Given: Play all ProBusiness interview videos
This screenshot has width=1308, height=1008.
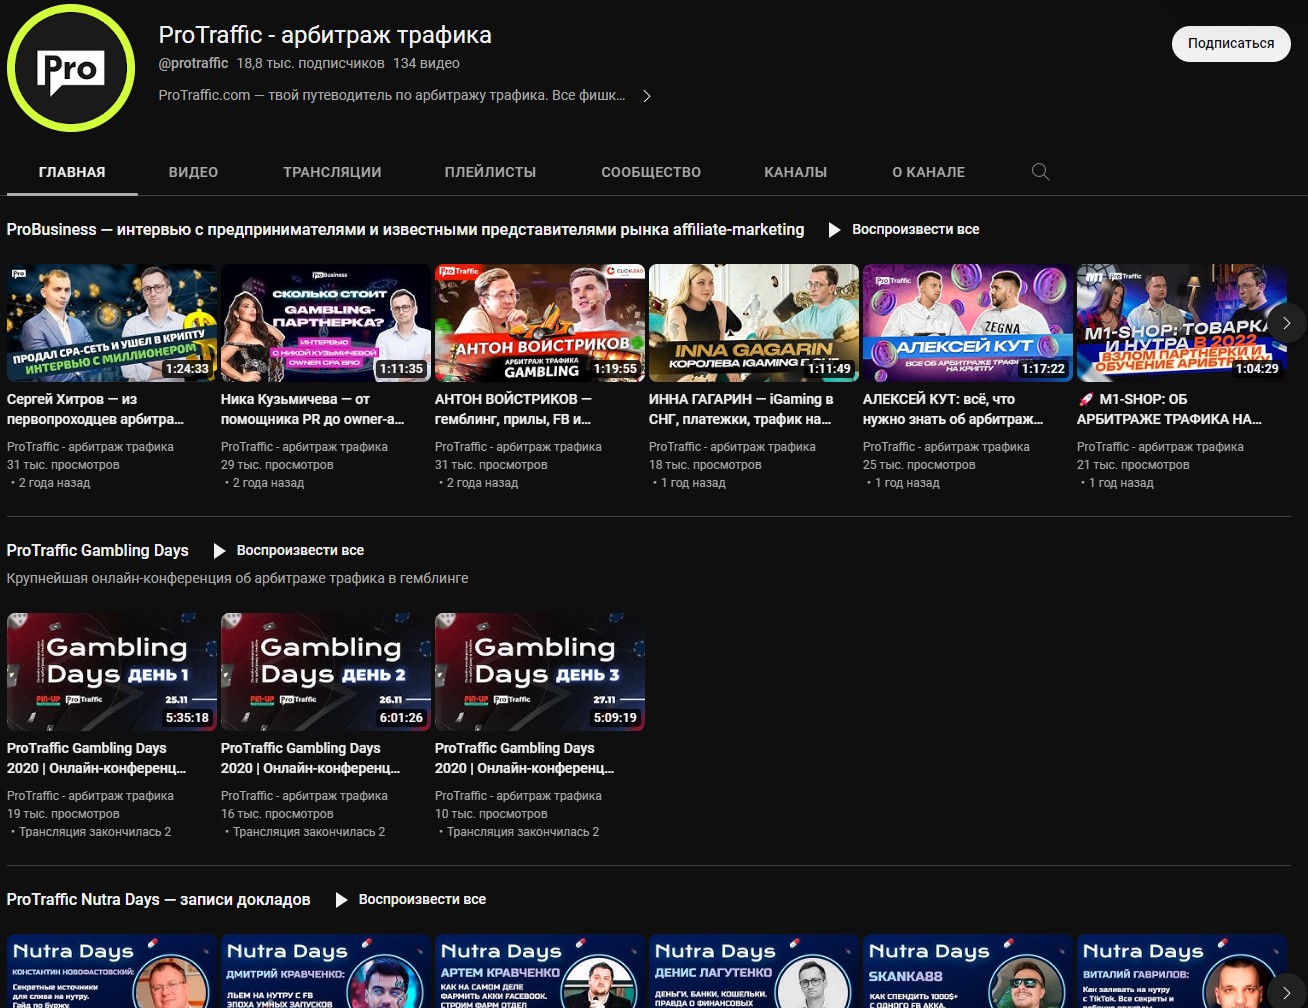Looking at the screenshot, I should 904,229.
